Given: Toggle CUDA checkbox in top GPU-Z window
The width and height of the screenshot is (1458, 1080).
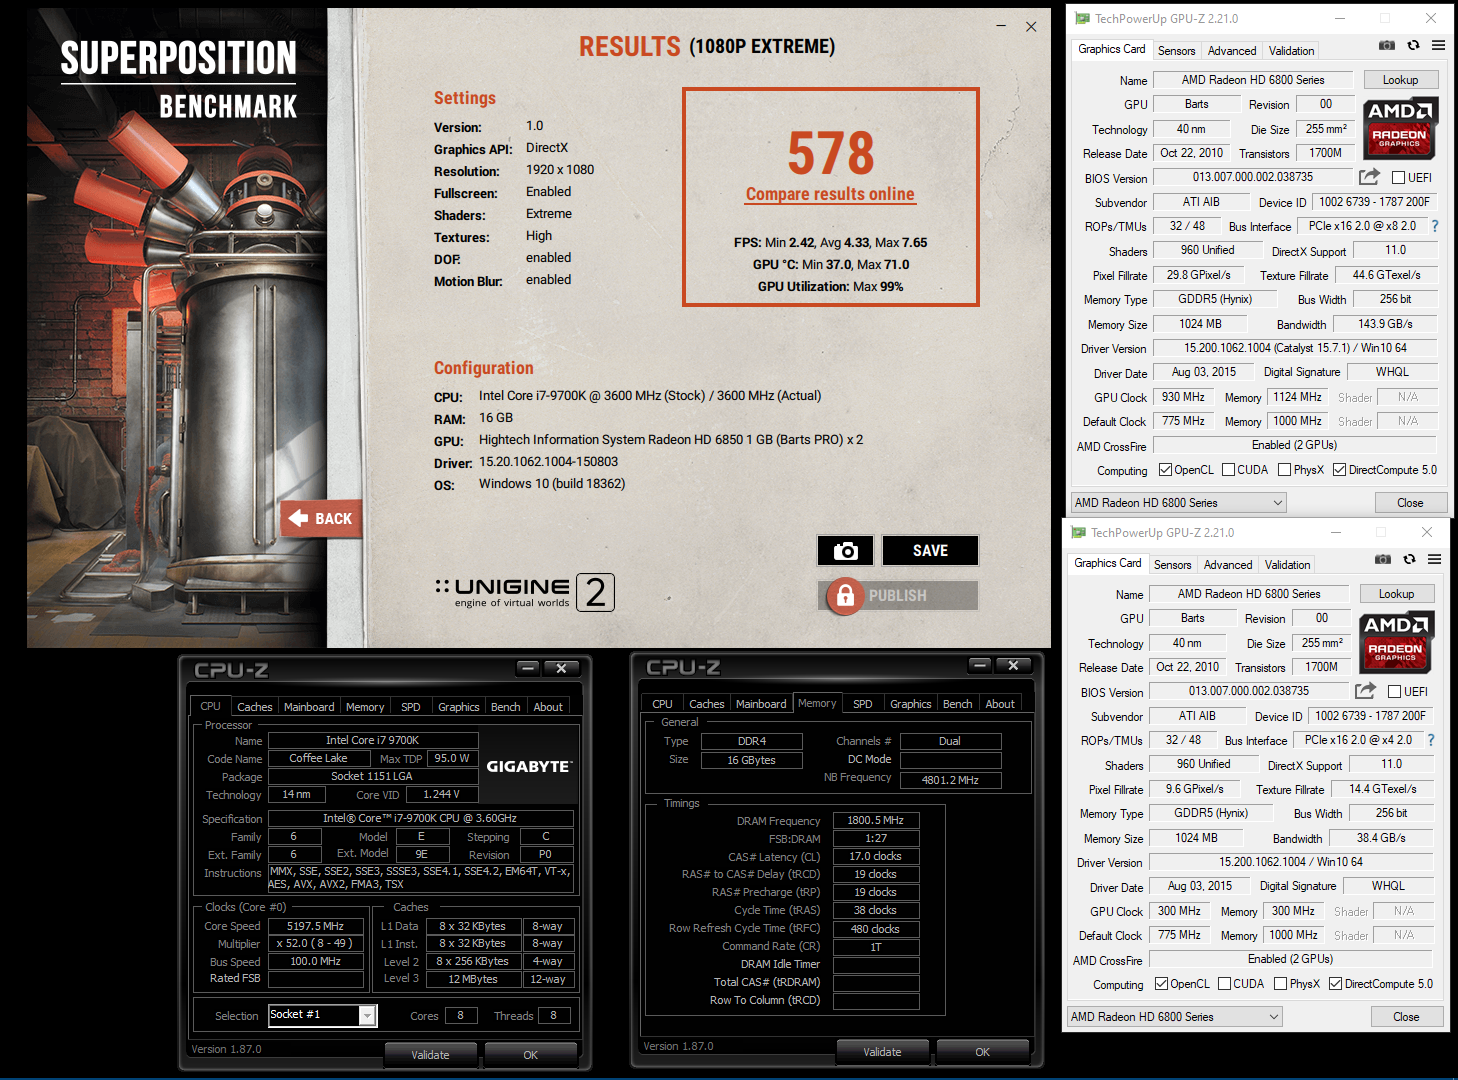Looking at the screenshot, I should point(1228,470).
